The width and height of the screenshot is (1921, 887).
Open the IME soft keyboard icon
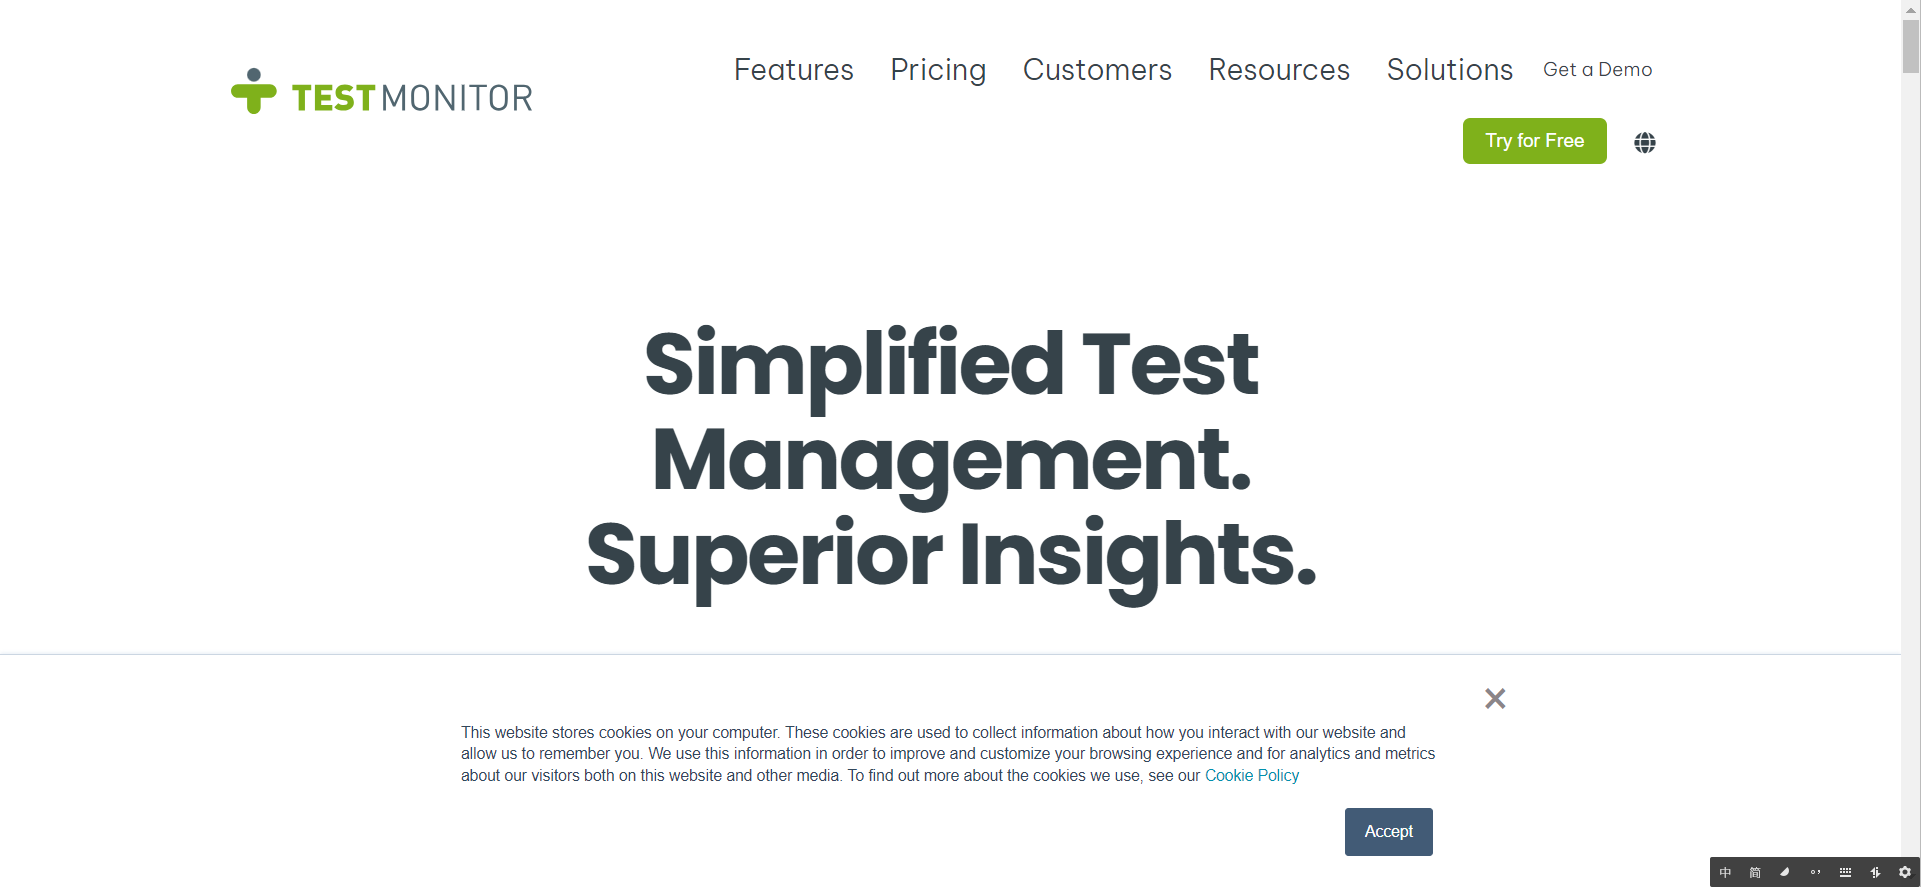(1845, 873)
